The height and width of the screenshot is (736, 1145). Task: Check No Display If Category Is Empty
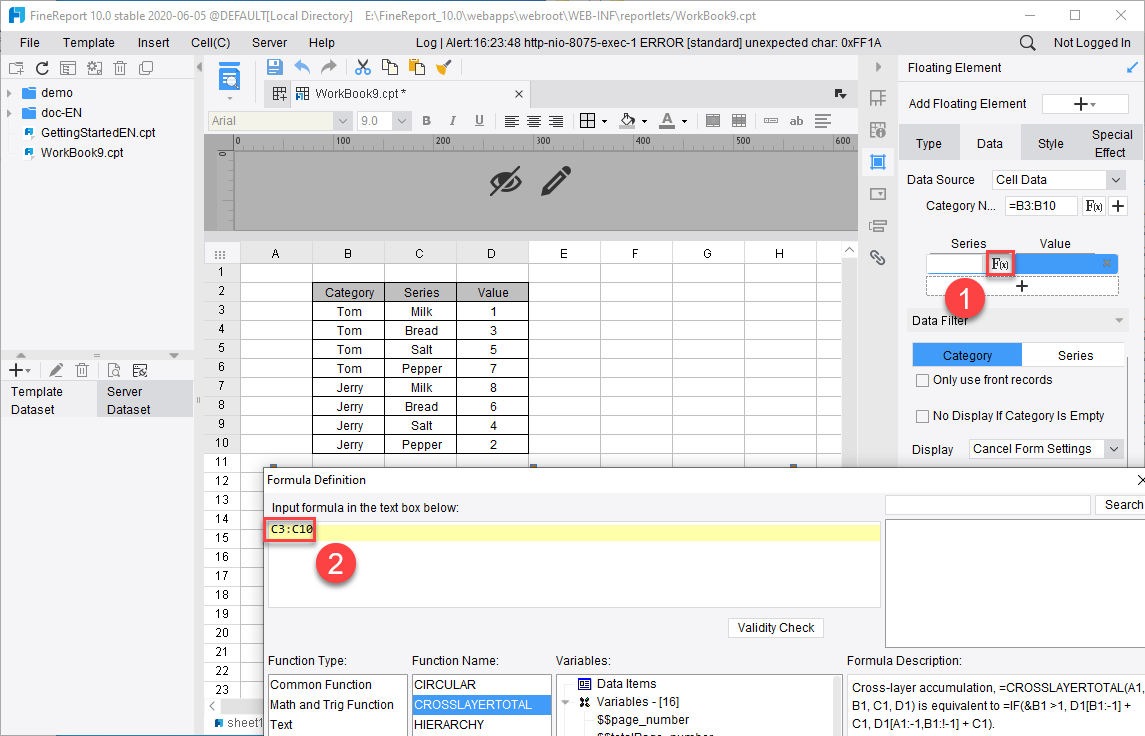click(922, 416)
